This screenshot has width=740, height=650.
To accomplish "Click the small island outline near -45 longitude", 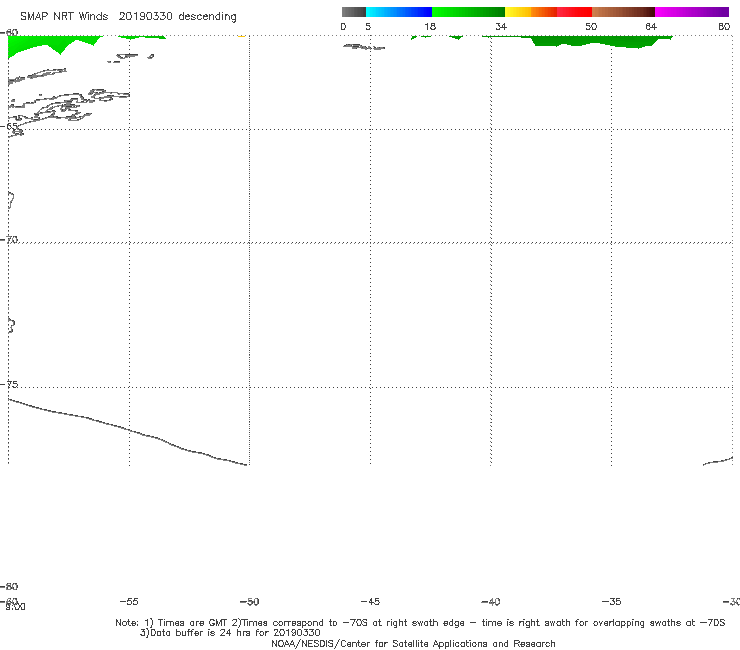I will pyautogui.click(x=363, y=47).
